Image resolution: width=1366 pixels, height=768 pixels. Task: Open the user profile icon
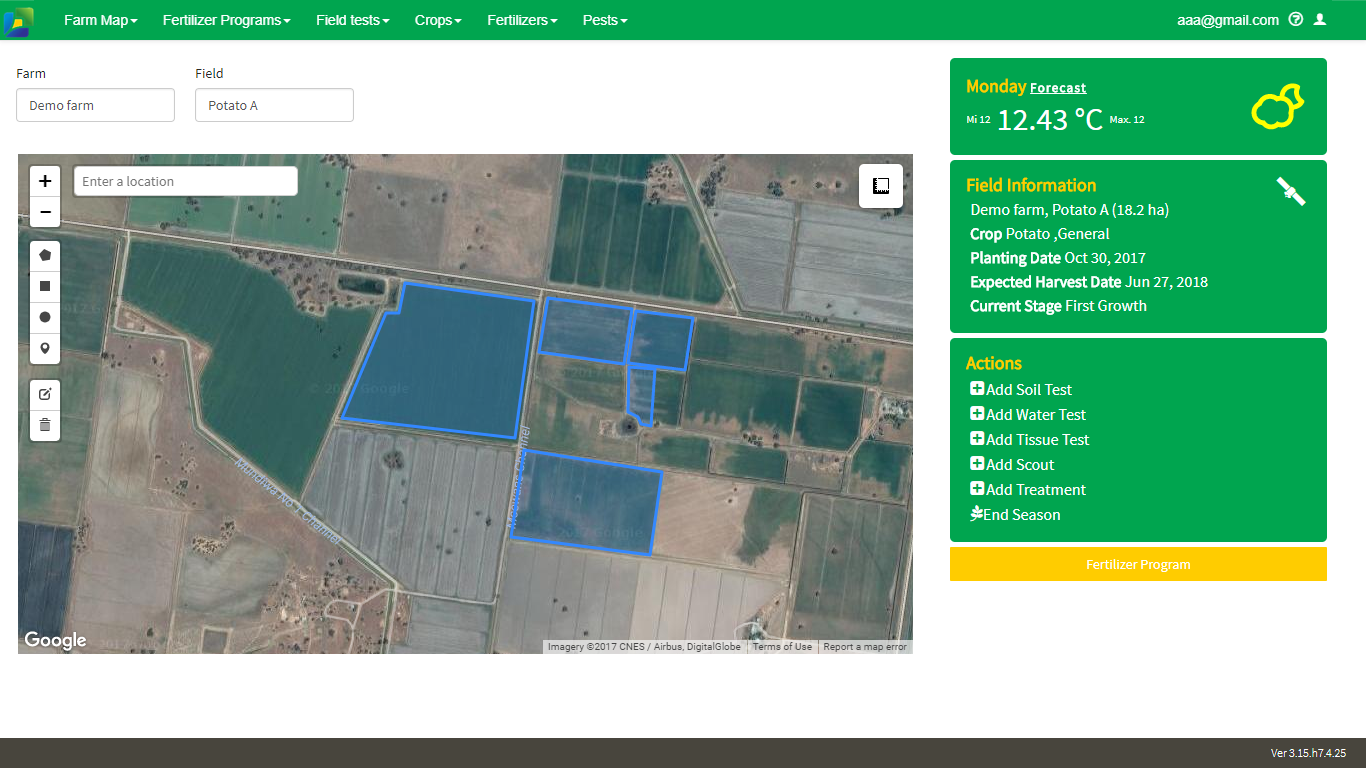(x=1320, y=19)
